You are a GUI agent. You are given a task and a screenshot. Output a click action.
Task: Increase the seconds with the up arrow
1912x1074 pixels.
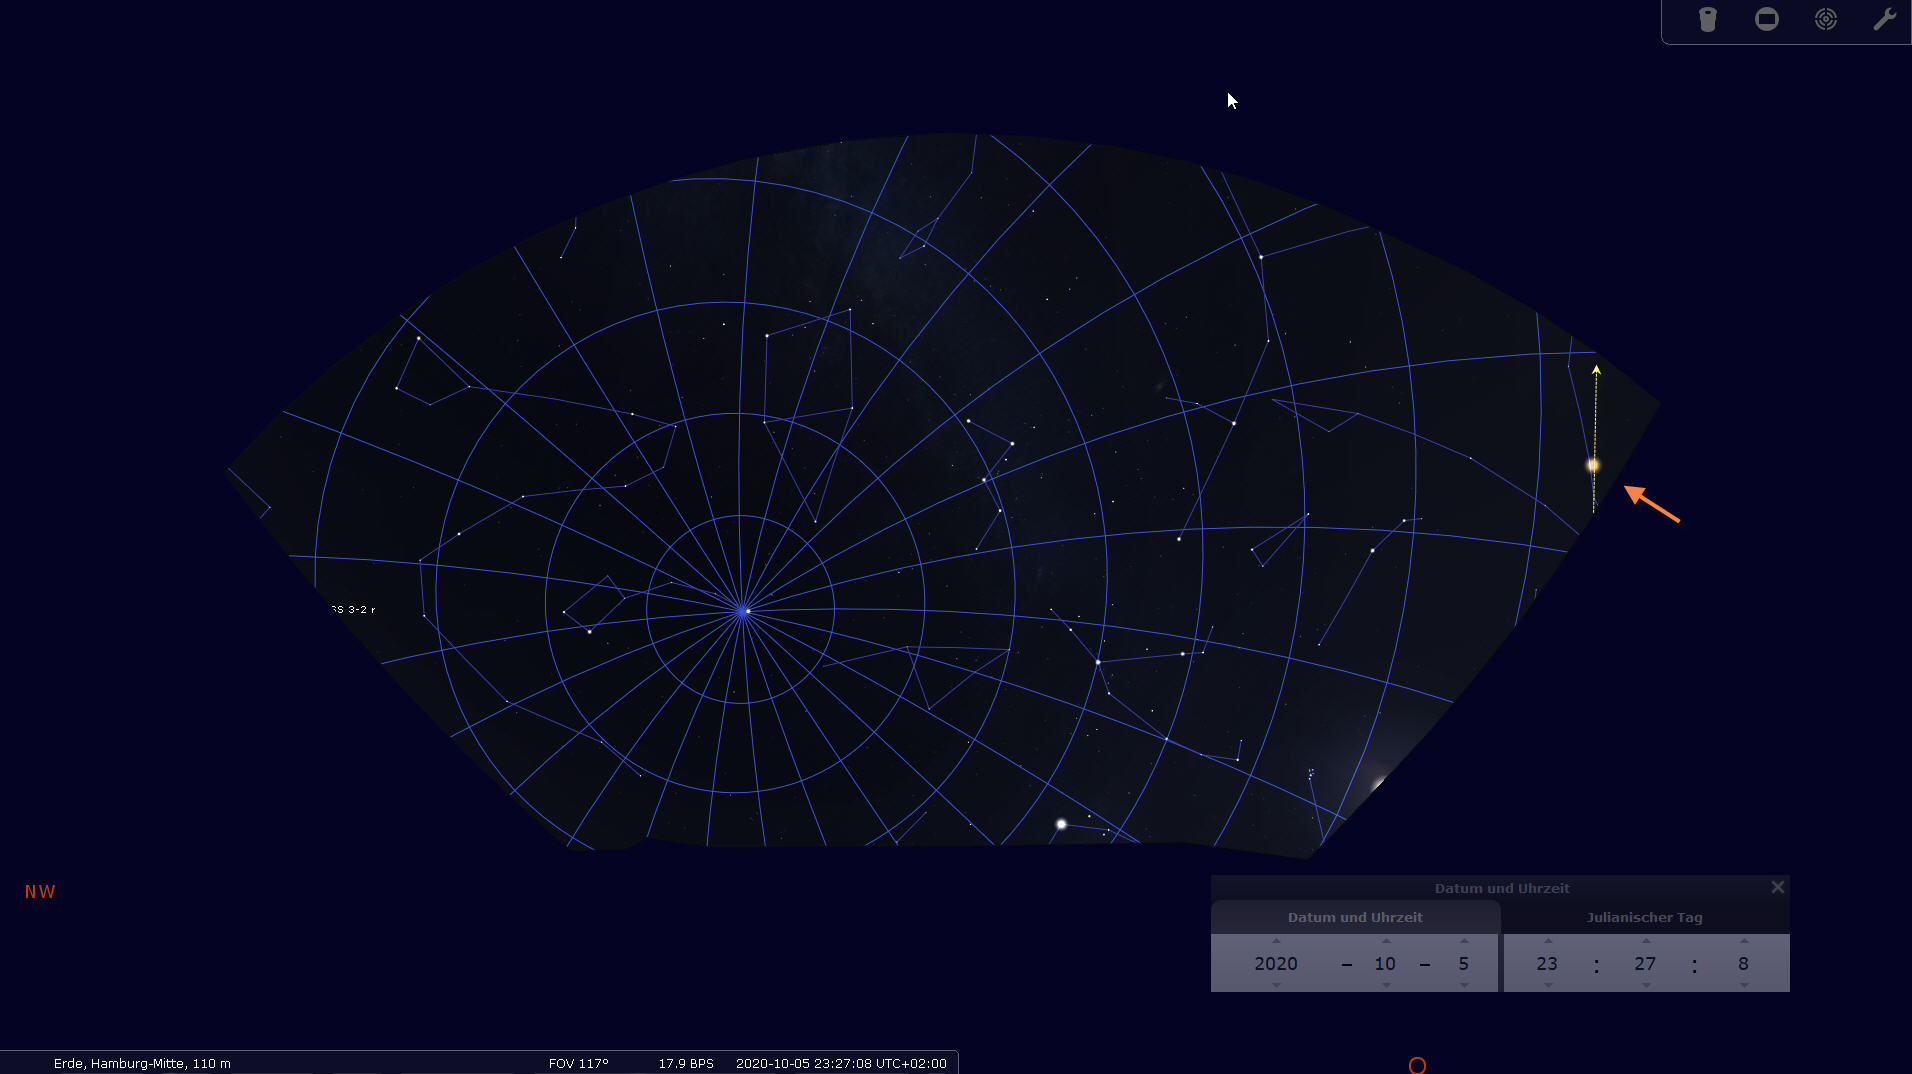click(1744, 941)
